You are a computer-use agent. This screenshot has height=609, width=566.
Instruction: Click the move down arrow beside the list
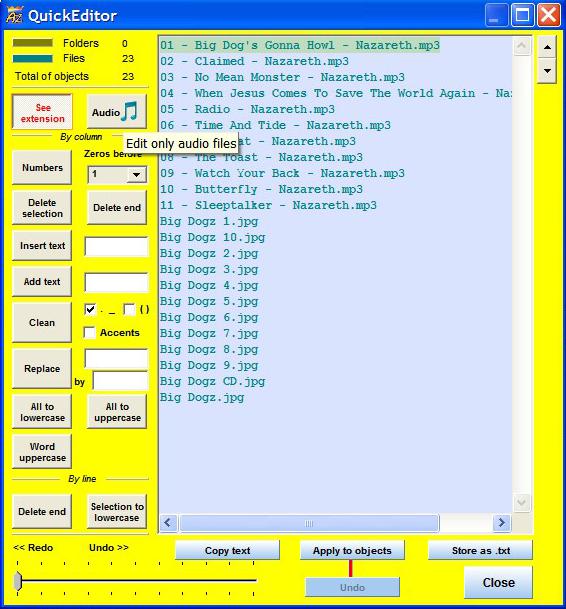coord(547,71)
